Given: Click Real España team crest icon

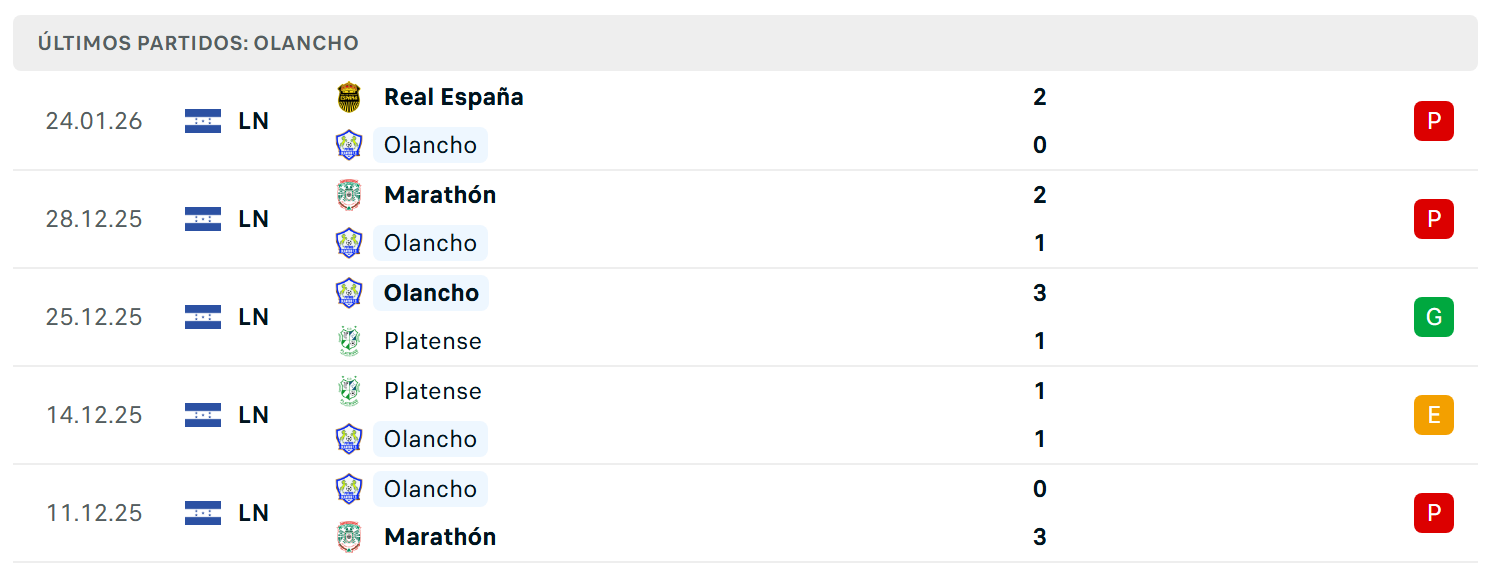Looking at the screenshot, I should [x=348, y=97].
